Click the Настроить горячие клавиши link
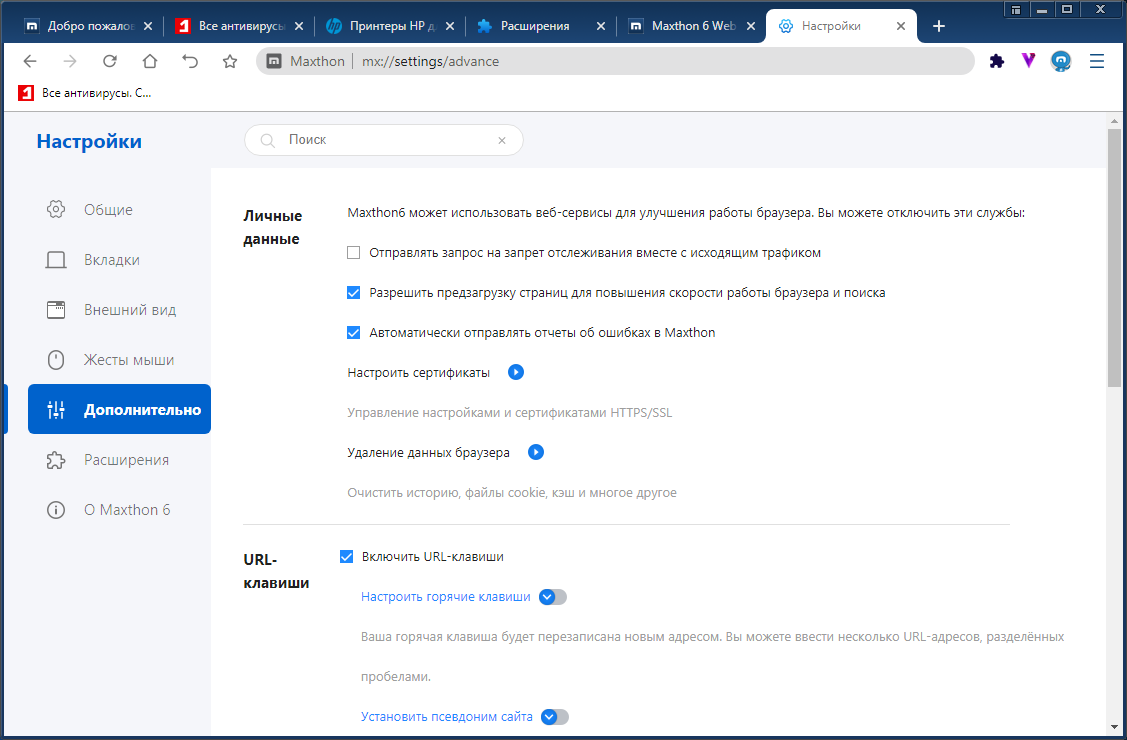1127x740 pixels. click(446, 597)
